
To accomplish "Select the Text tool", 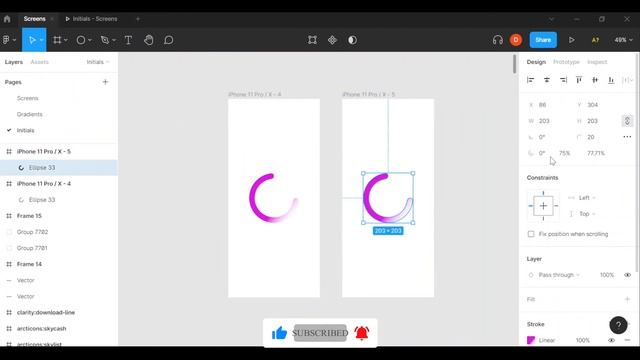I will click(x=128, y=40).
